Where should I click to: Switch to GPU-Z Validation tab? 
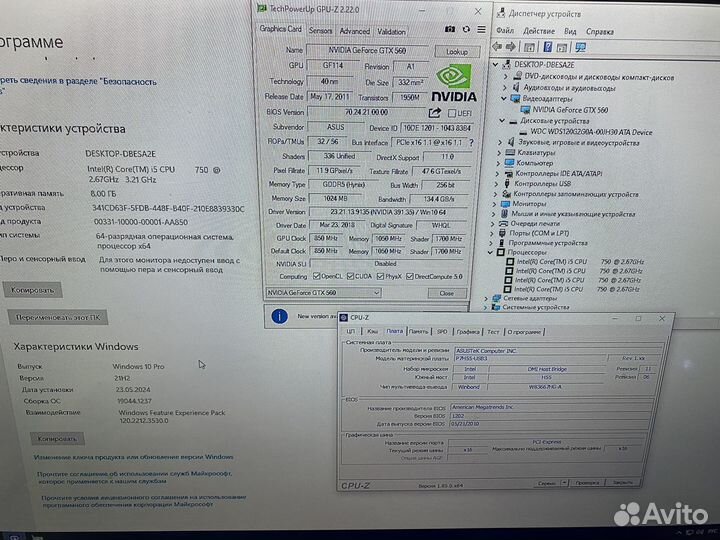pyautogui.click(x=391, y=32)
